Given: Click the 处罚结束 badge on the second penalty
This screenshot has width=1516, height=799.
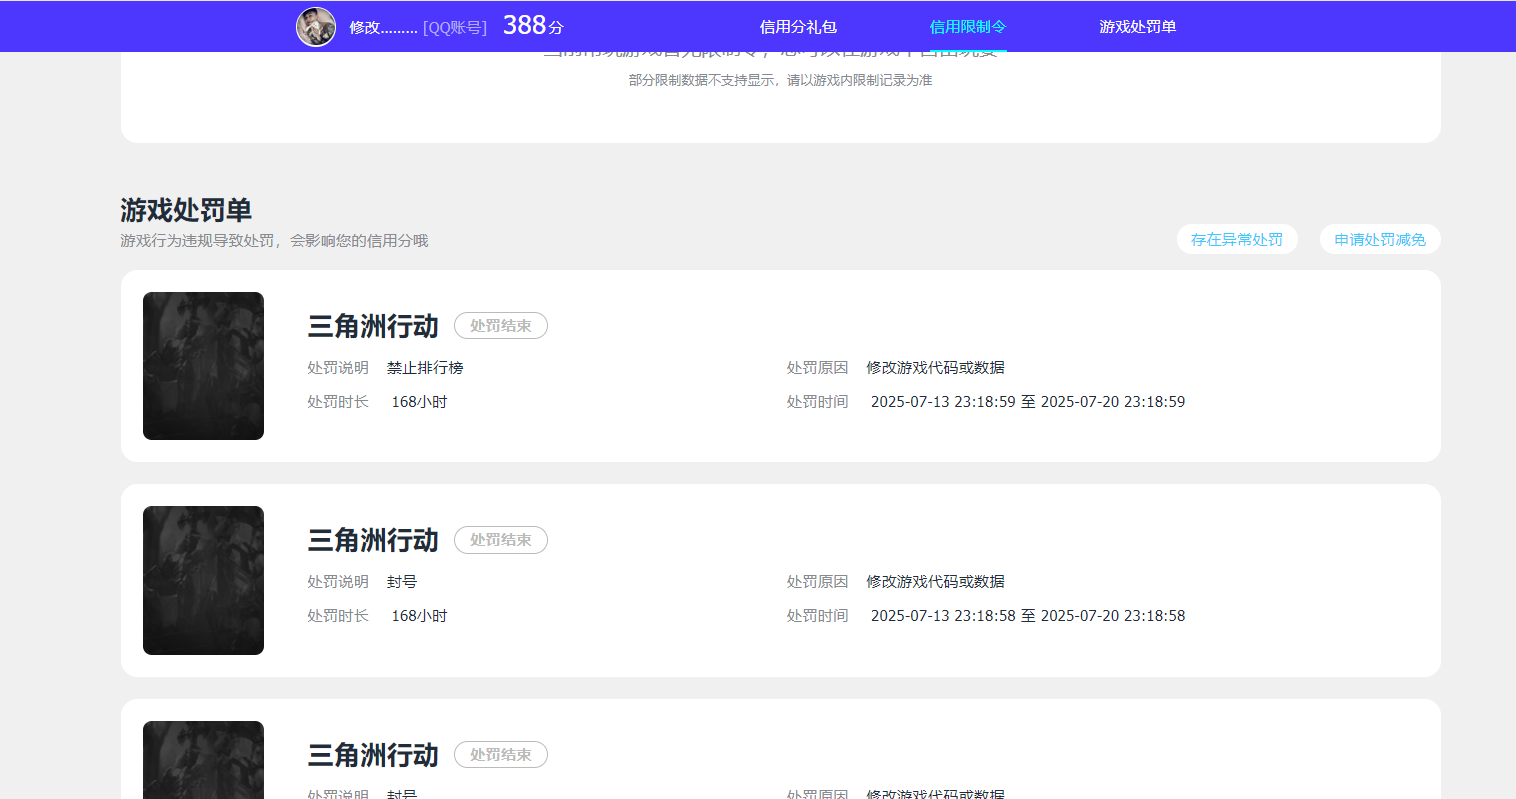Looking at the screenshot, I should point(500,540).
